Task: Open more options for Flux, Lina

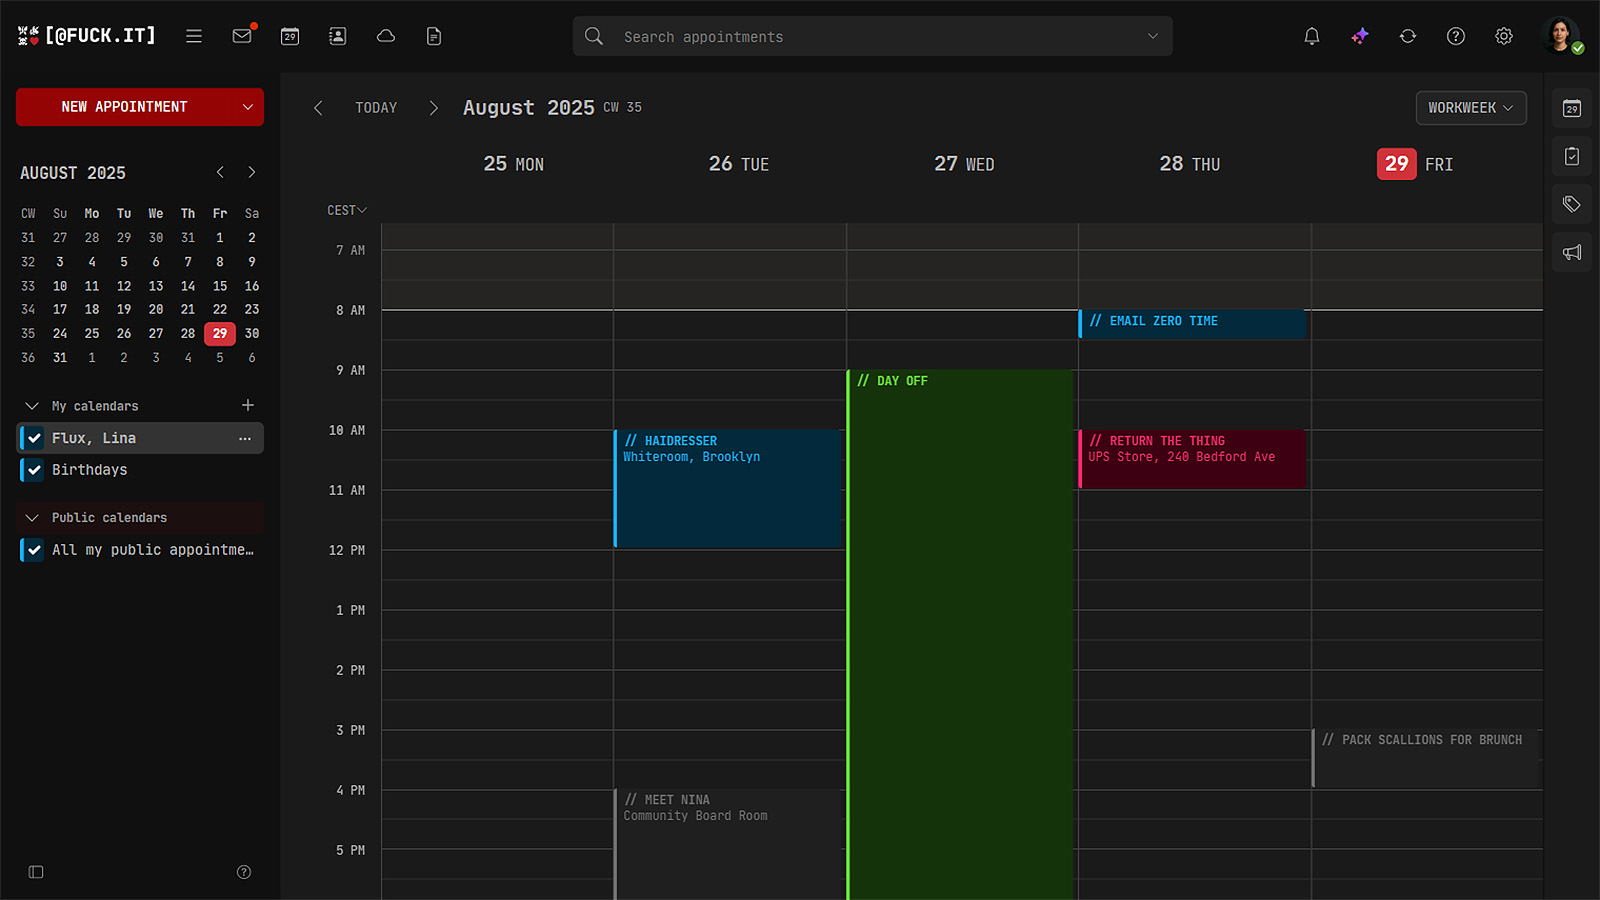Action: coord(245,438)
